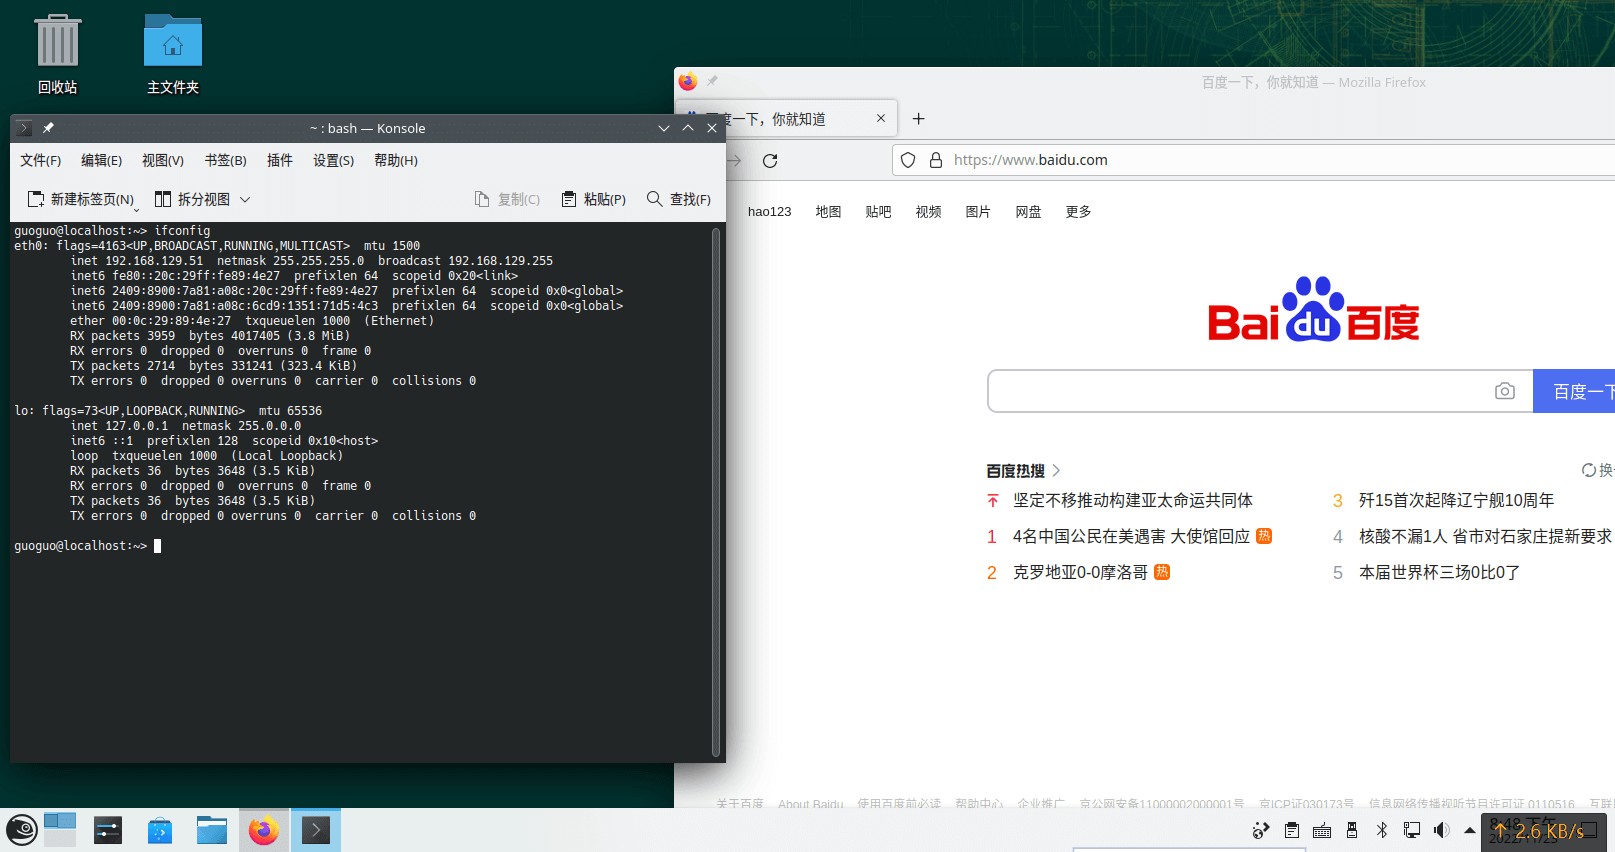The image size is (1615, 852).
Task: Click the Konsole terminal vertical scrollbar
Action: 716,490
